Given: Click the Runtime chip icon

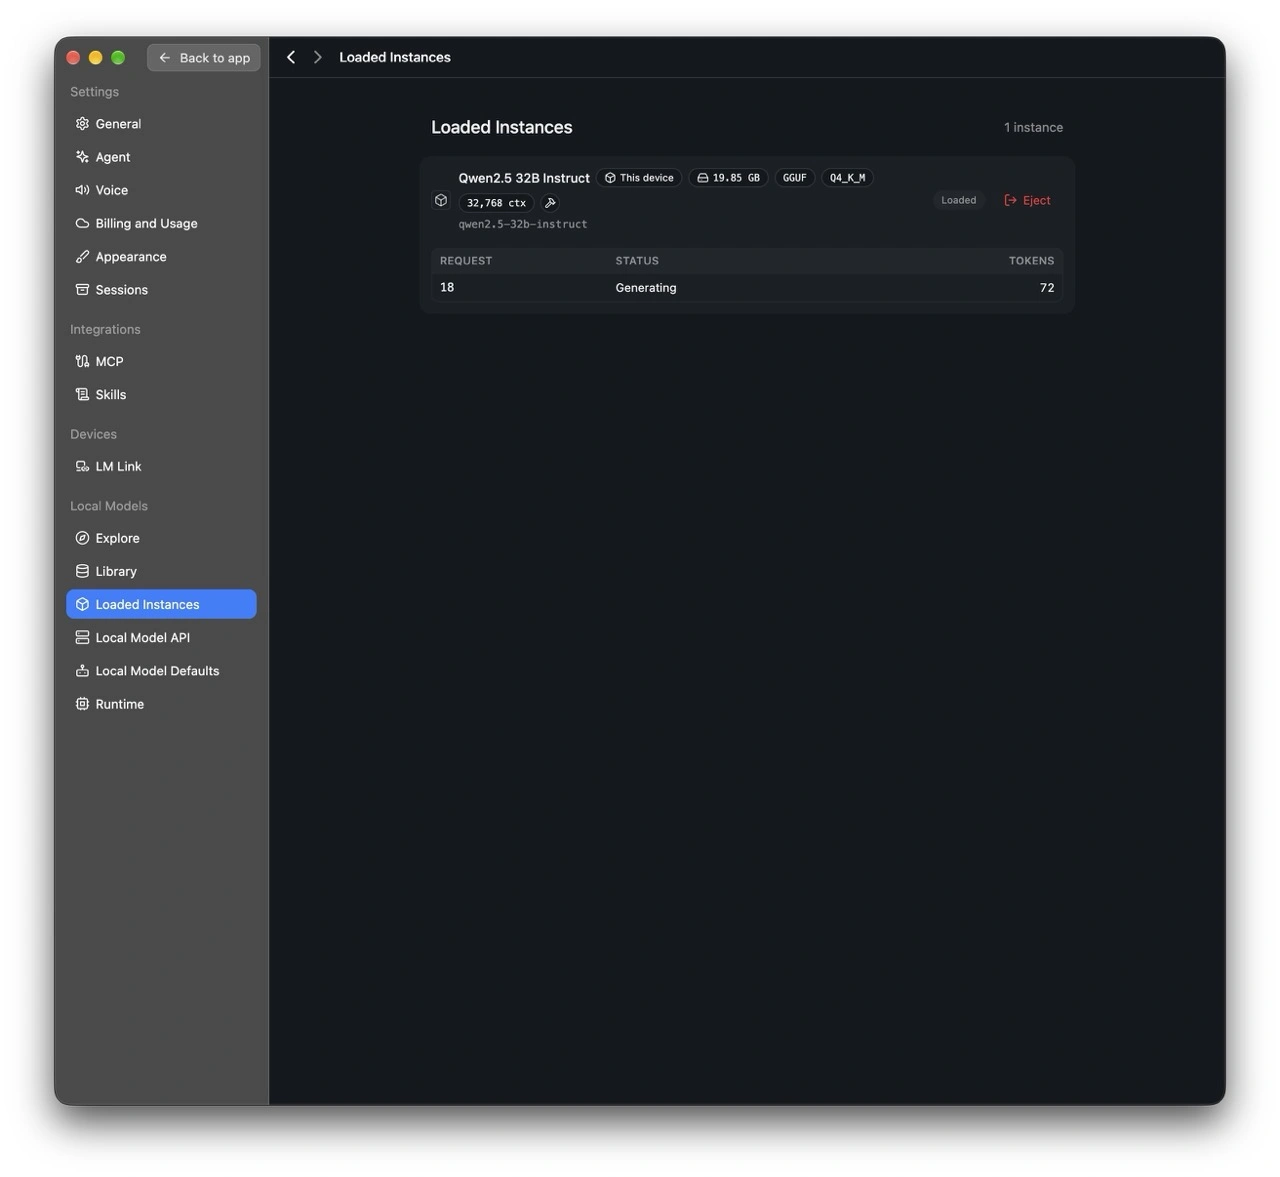Looking at the screenshot, I should pos(82,704).
